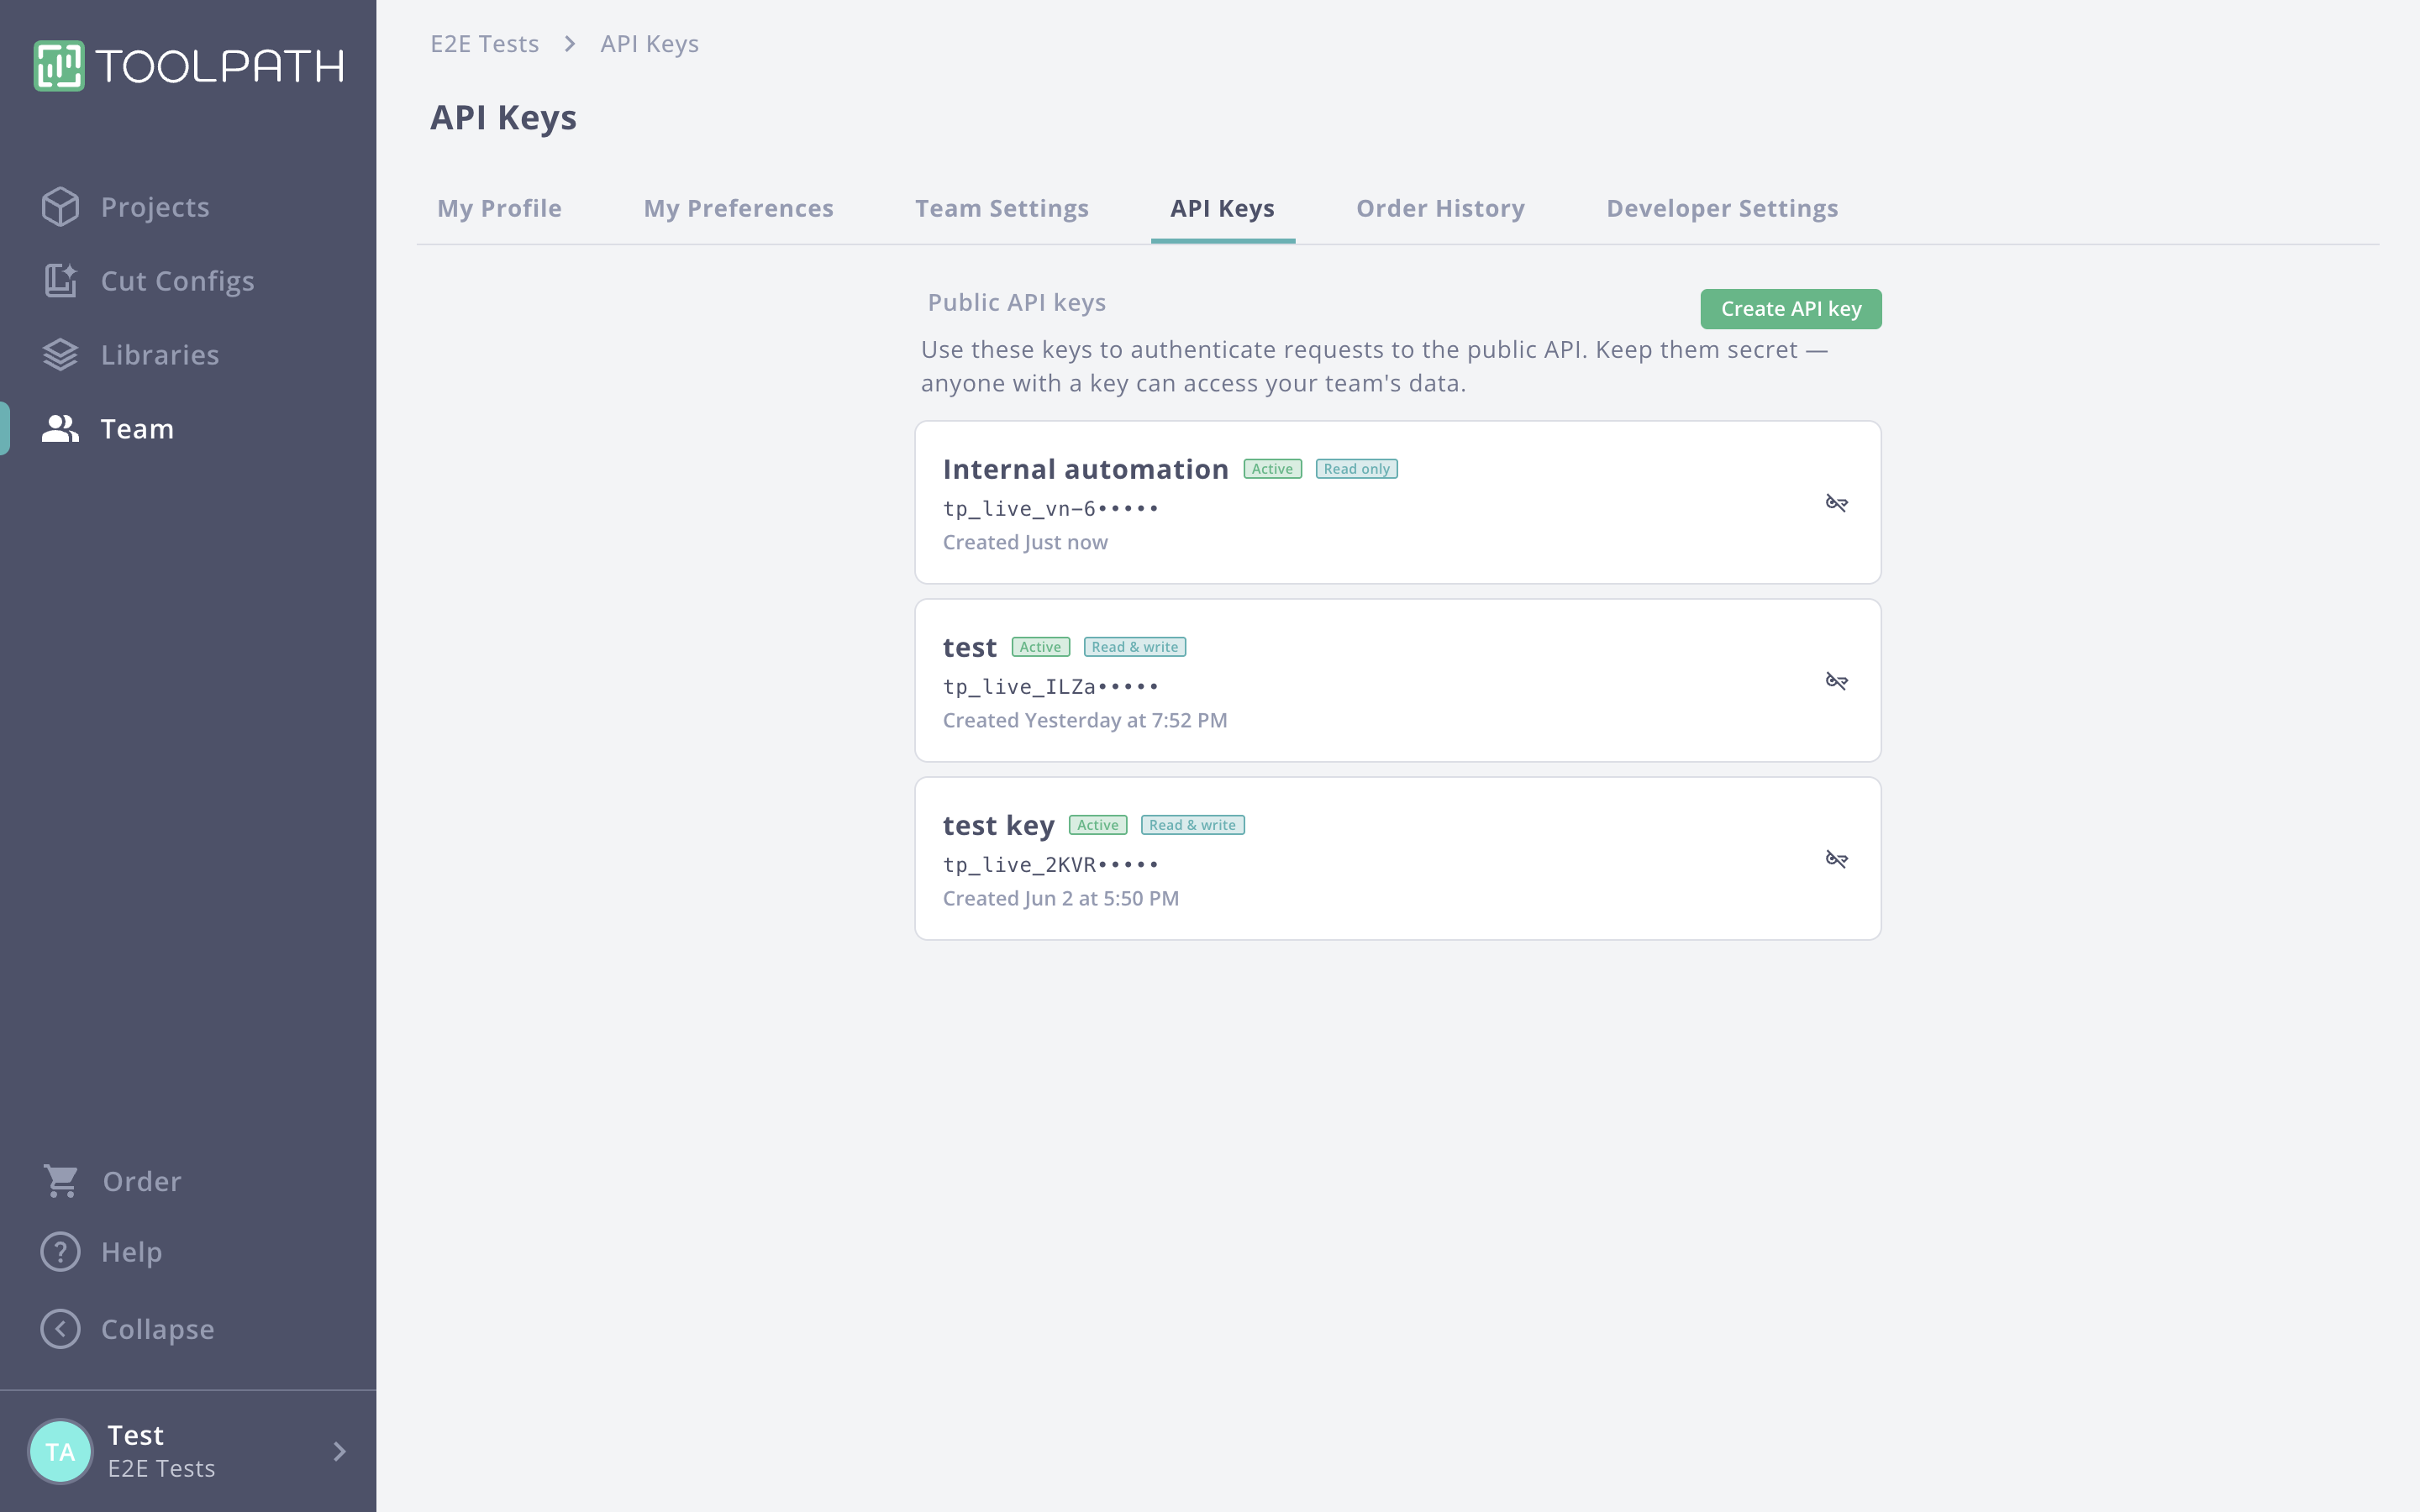The image size is (2420, 1512).
Task: Click "Created Yesterday at 7:52 PM"
Action: [1084, 720]
